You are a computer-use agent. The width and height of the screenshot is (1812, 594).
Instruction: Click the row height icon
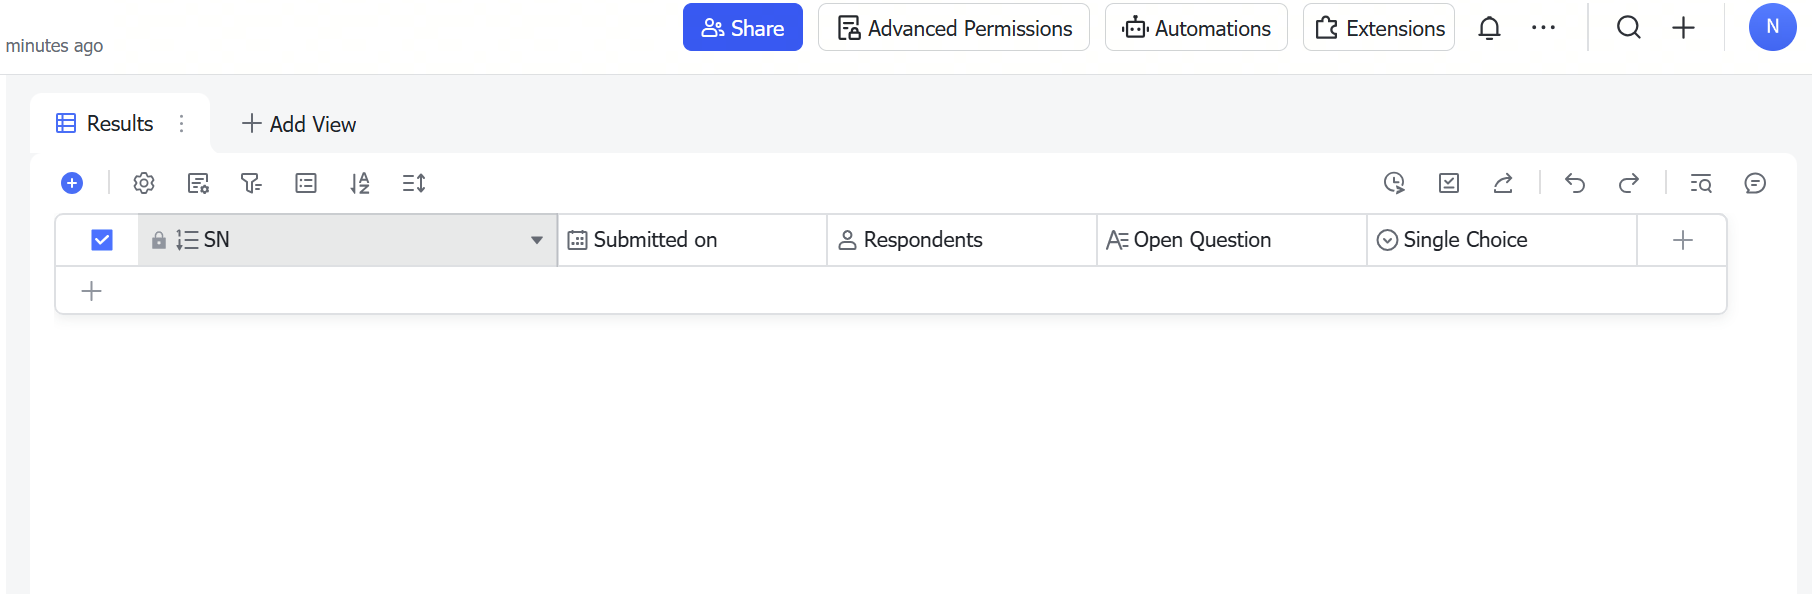tap(414, 183)
